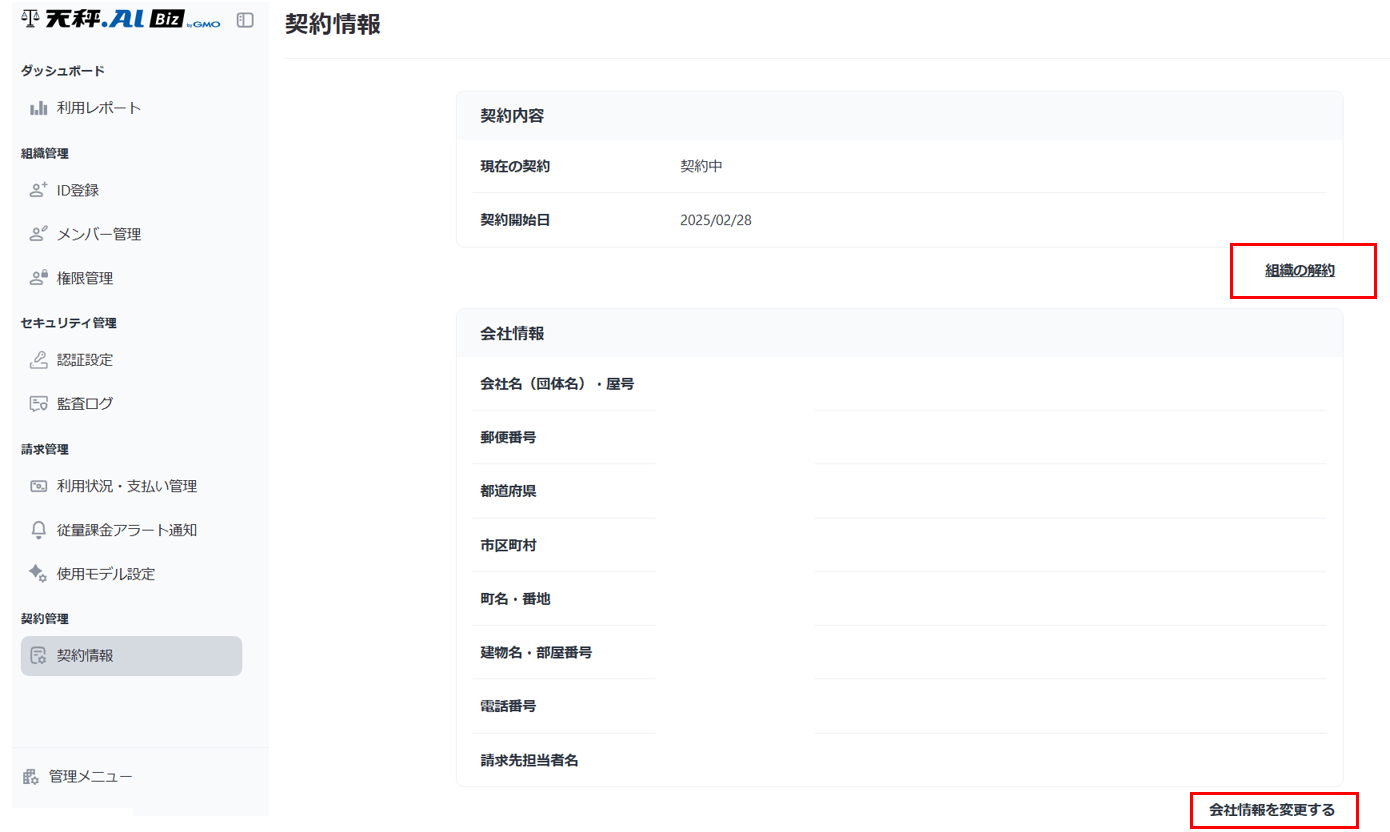The image size is (1390, 832).
Task: Click the 天秤.AI Biz logo
Action: pos(121,20)
